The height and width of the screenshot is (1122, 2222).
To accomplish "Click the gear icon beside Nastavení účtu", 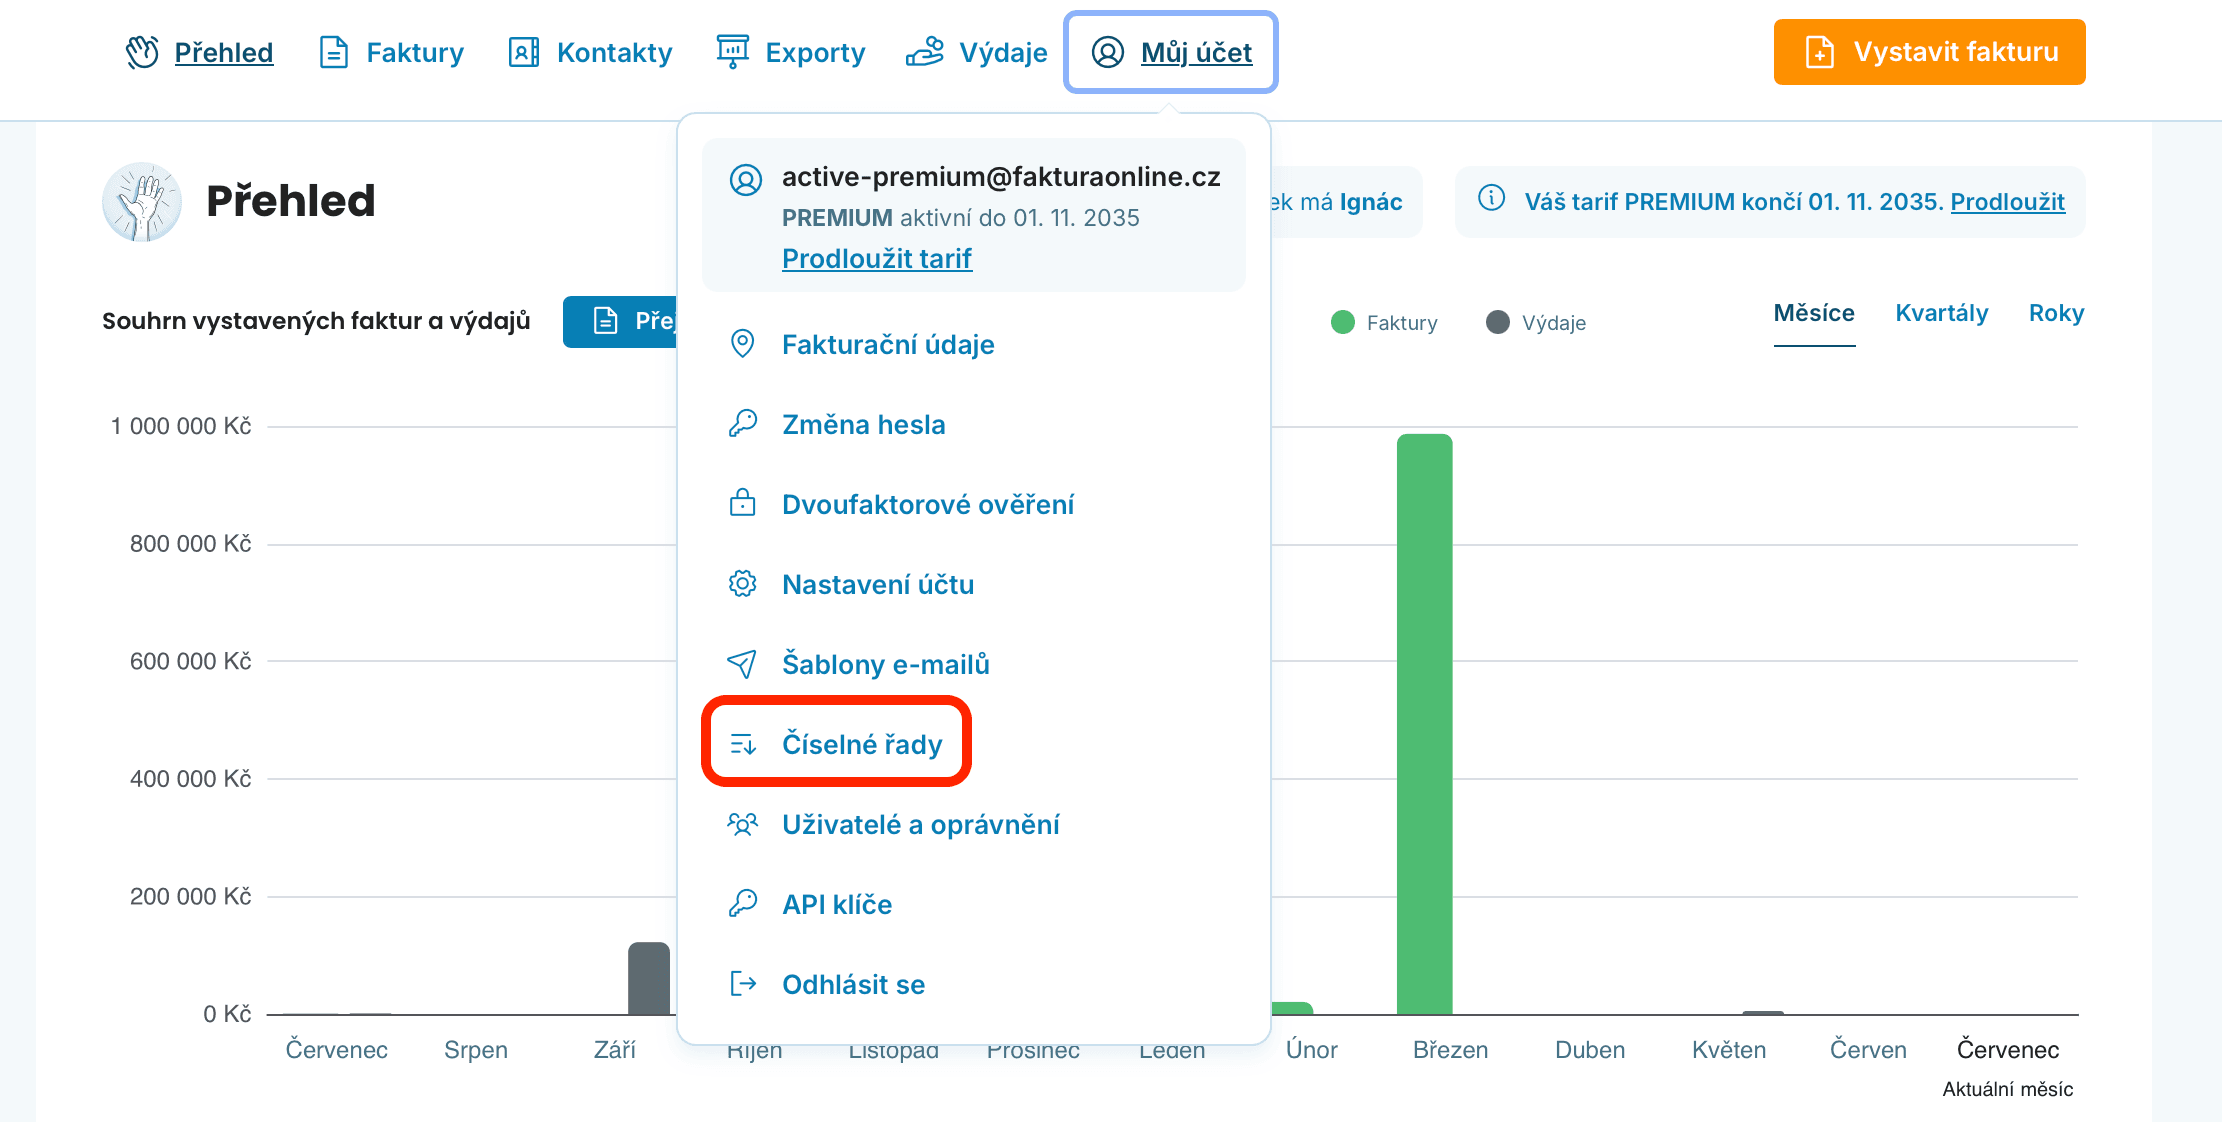I will [x=742, y=584].
